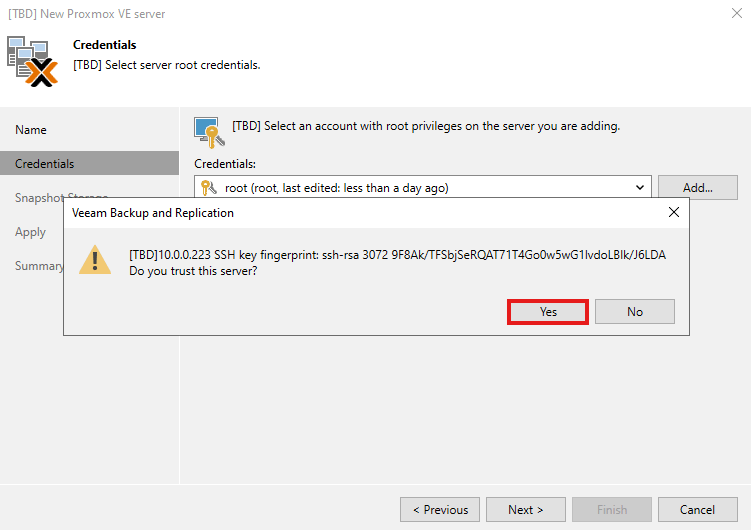Cancel the new server wizard

coord(698,510)
